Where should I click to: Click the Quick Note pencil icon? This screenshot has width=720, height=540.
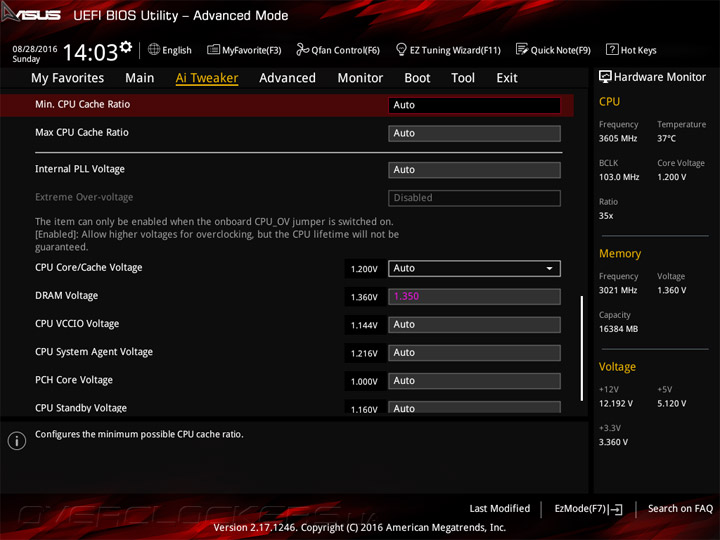[522, 49]
